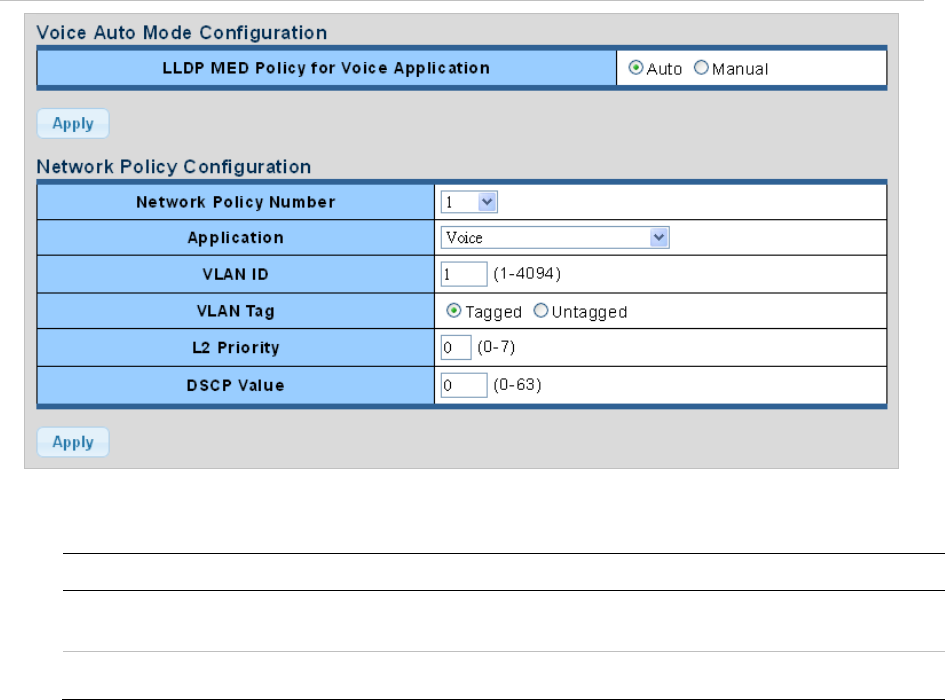Click the VLAN ID row label
Image resolution: width=945 pixels, height=700 pixels.
click(x=235, y=274)
